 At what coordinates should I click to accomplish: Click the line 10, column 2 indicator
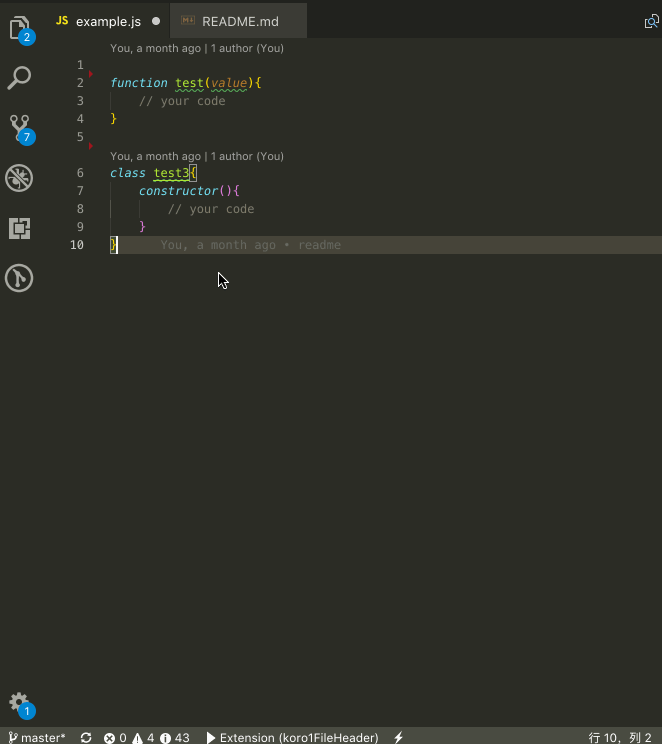[620, 737]
